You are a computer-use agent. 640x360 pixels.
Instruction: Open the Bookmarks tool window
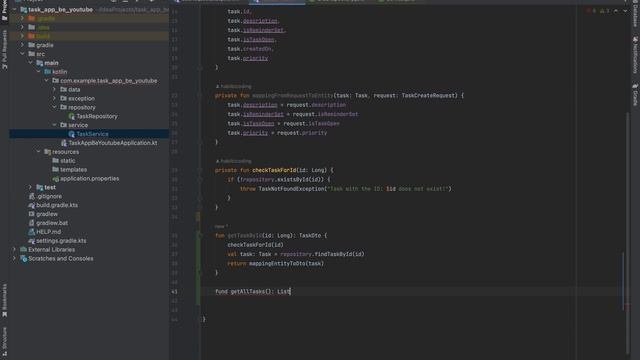tap(4, 300)
